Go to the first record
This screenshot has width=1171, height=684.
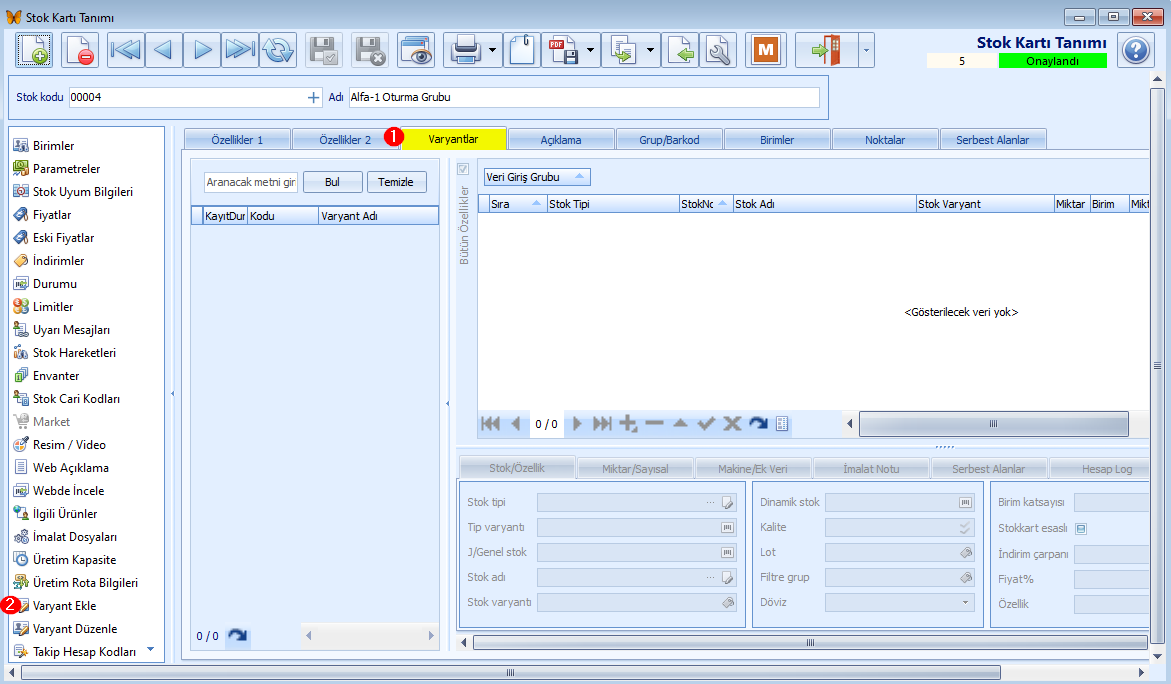126,50
